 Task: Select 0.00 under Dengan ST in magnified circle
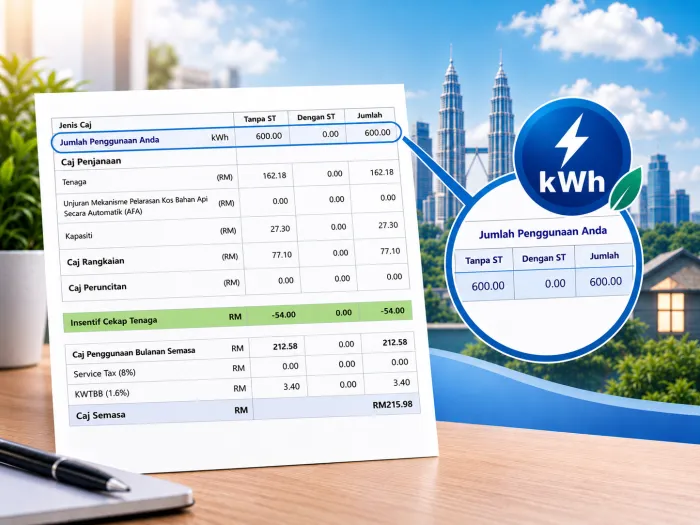pos(555,283)
